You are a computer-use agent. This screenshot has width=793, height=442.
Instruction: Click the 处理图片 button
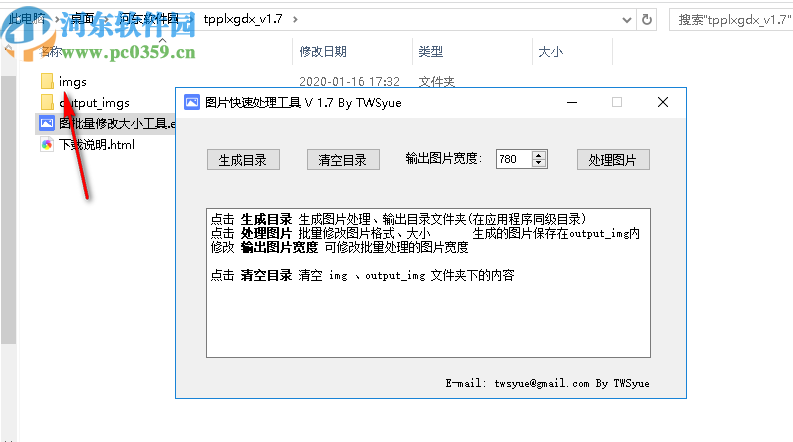[x=613, y=160]
